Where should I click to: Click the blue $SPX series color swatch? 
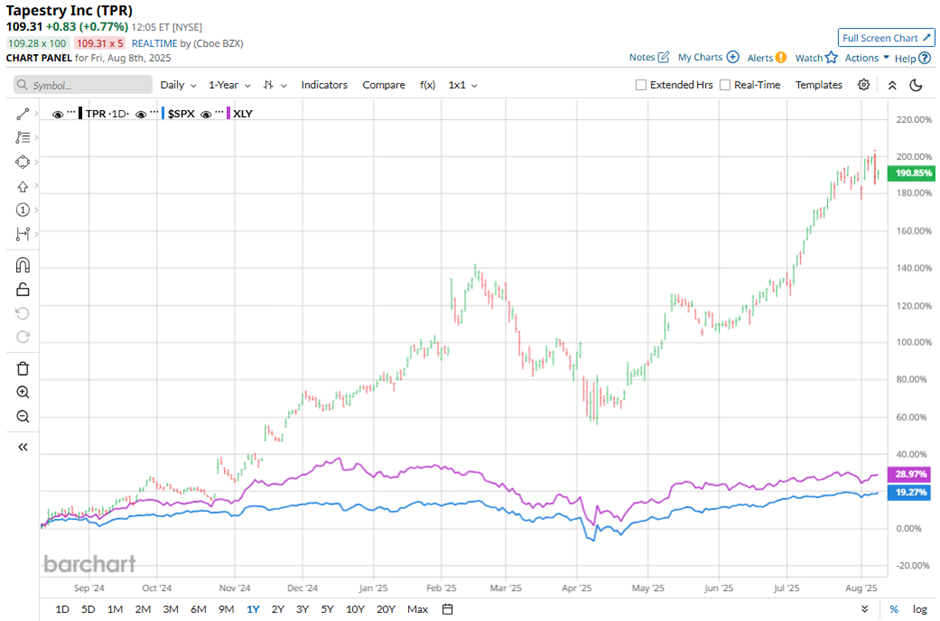(163, 113)
